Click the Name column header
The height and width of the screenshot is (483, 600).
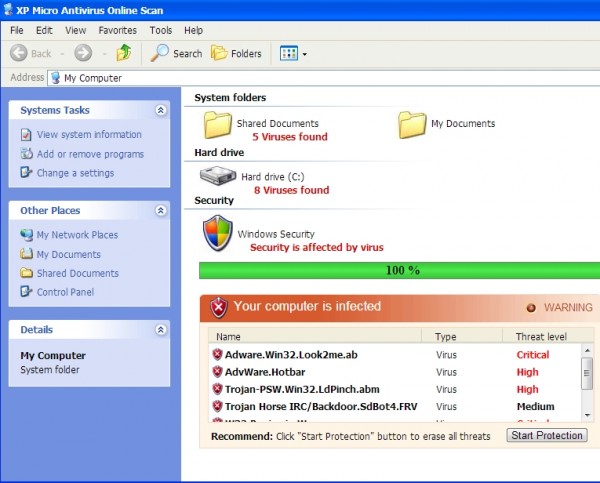click(315, 336)
